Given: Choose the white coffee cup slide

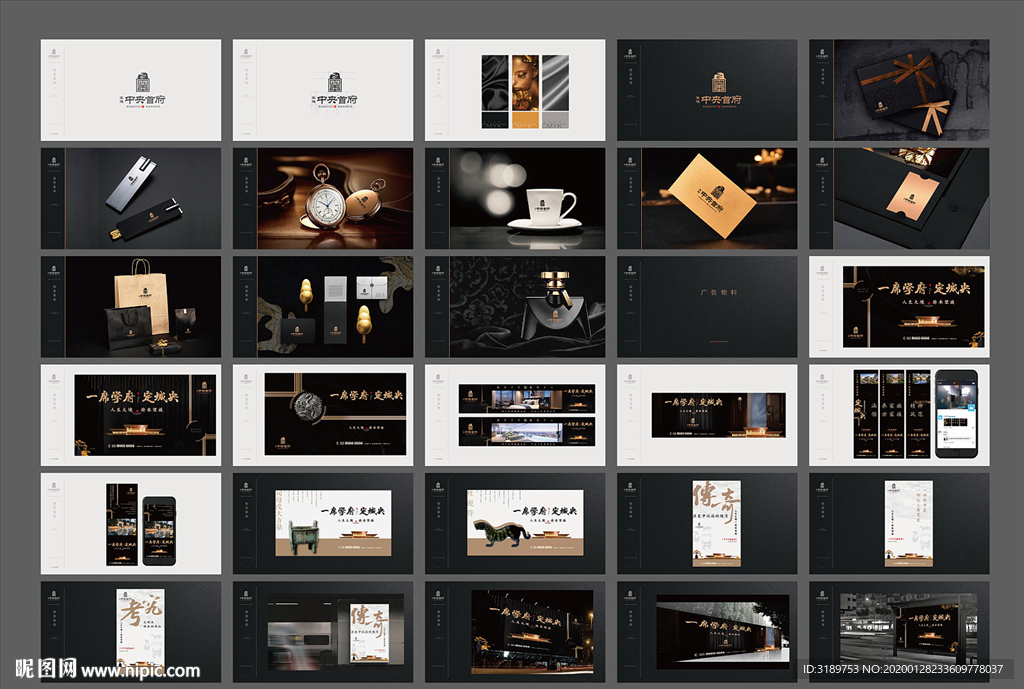Looking at the screenshot, I should pos(515,199).
